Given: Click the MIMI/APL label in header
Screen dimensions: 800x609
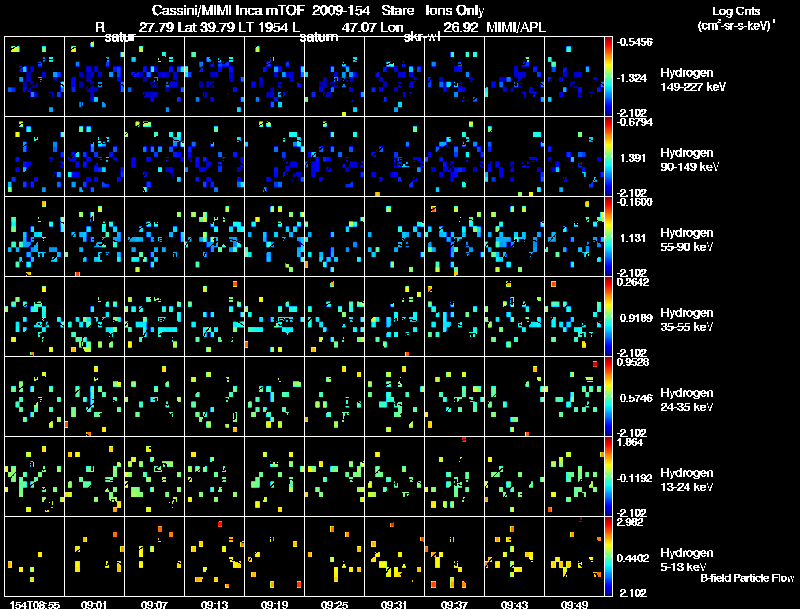Looking at the screenshot, I should [x=516, y=28].
